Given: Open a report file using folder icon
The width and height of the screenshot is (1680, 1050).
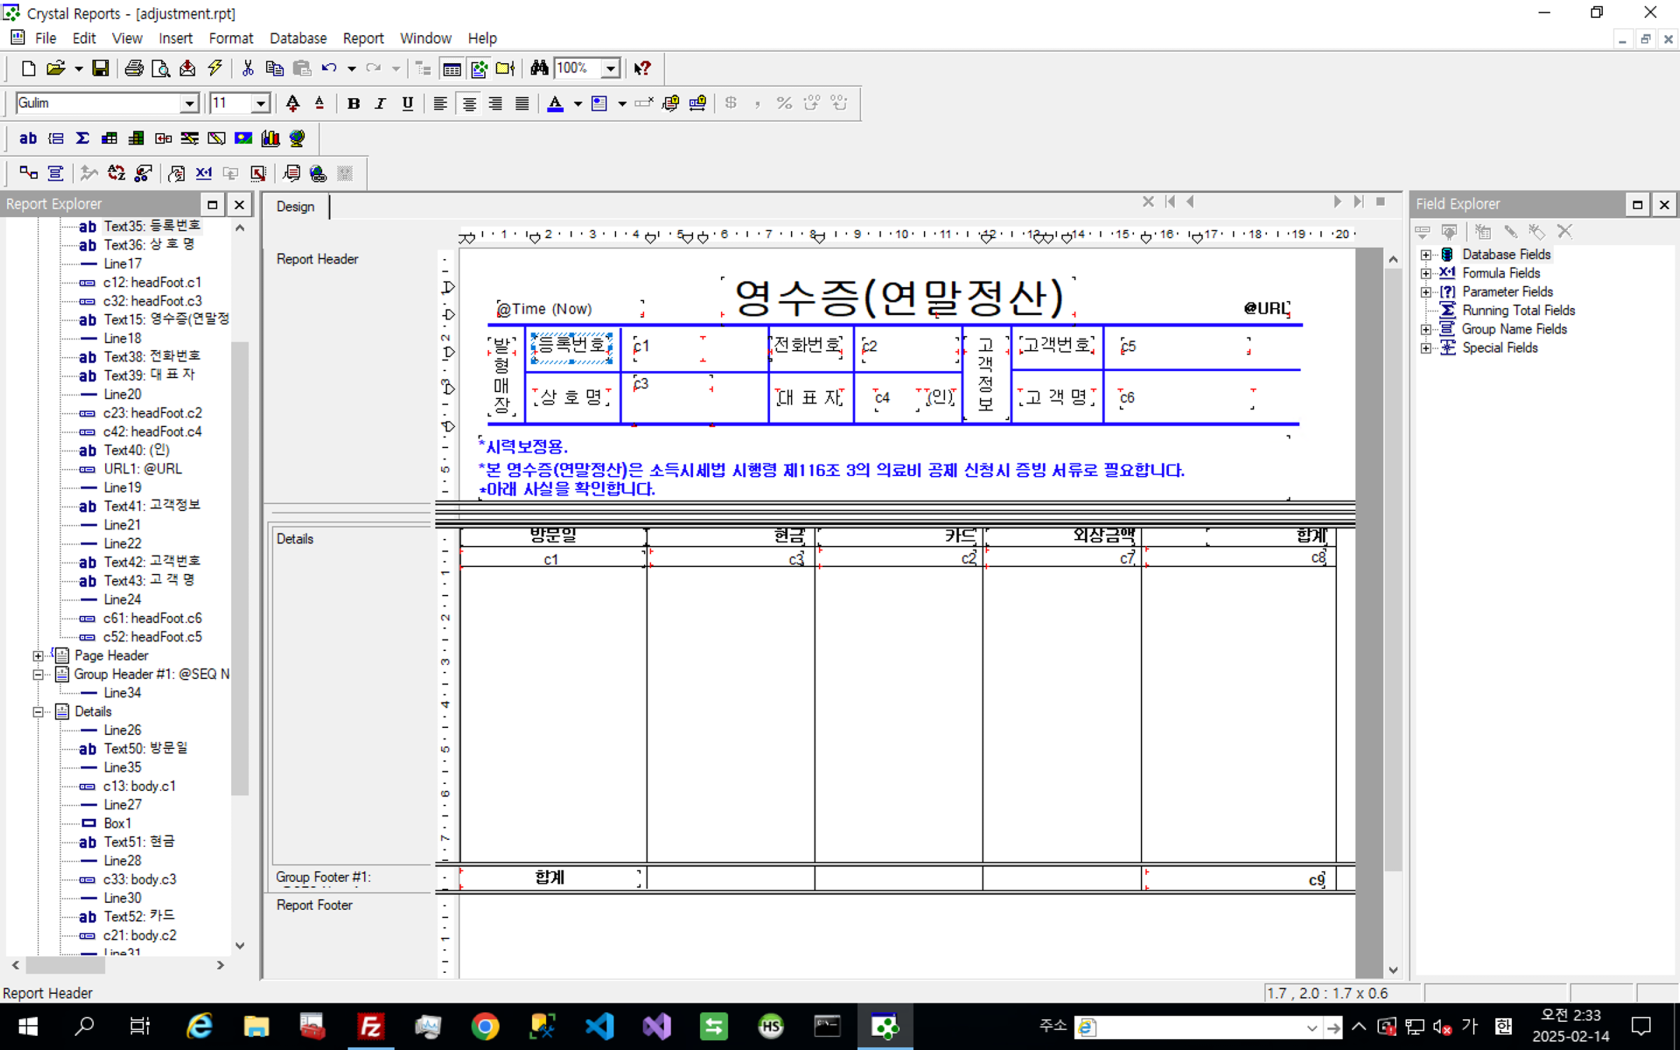Looking at the screenshot, I should click(x=56, y=68).
